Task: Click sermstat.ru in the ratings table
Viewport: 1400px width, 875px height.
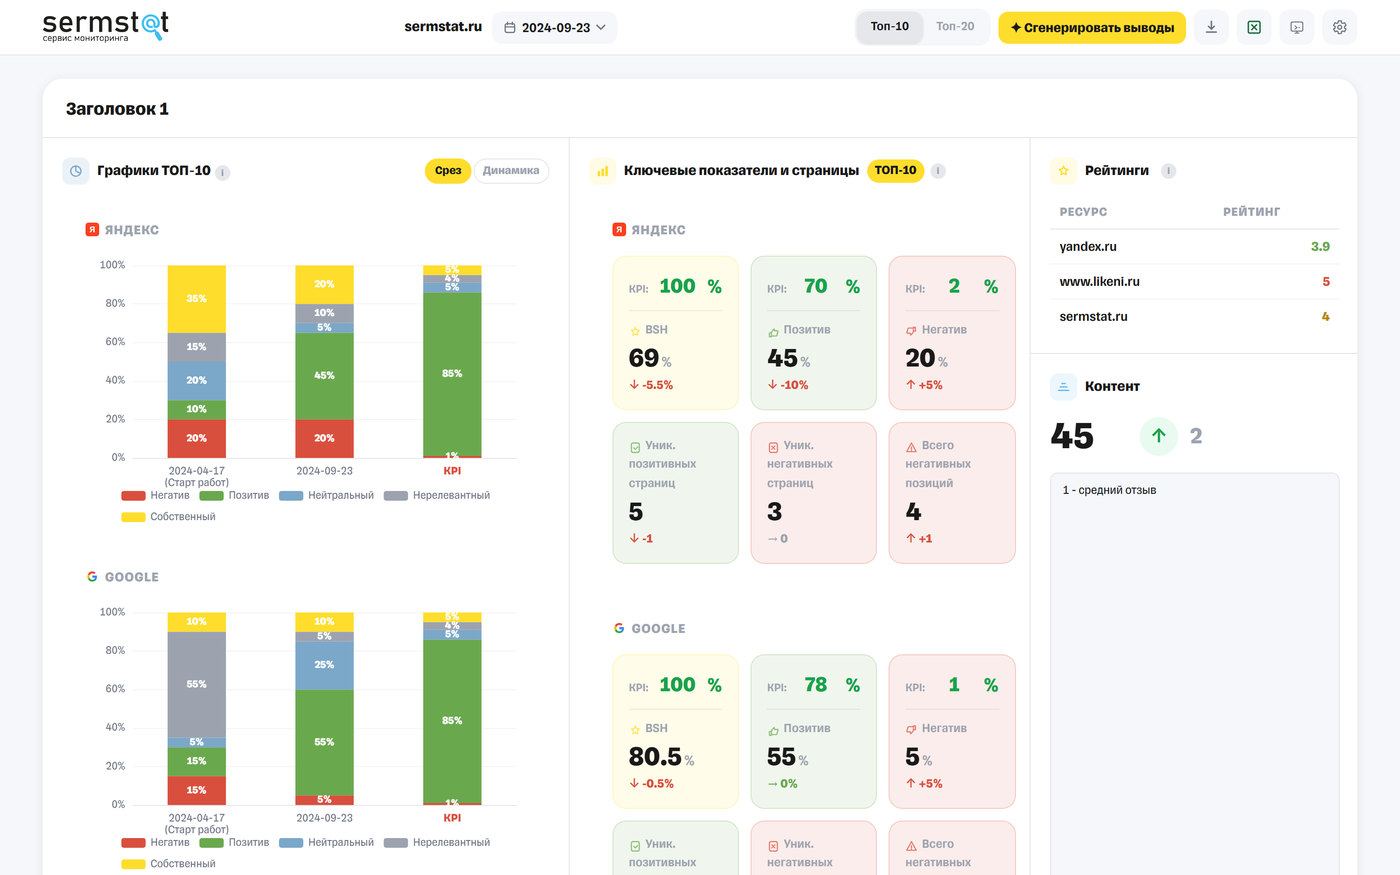Action: coord(1093,317)
